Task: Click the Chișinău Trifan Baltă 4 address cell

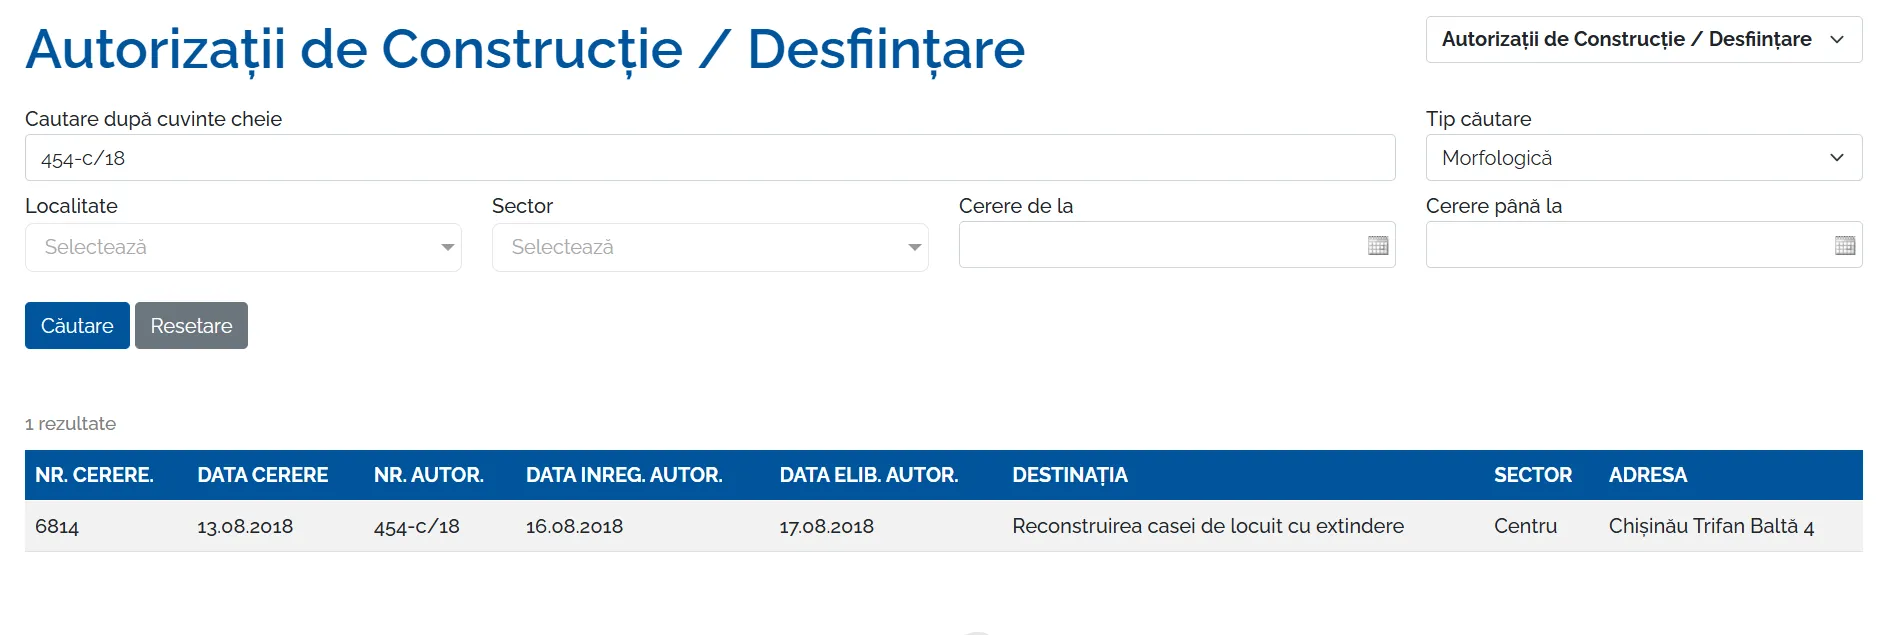Action: click(x=1711, y=526)
